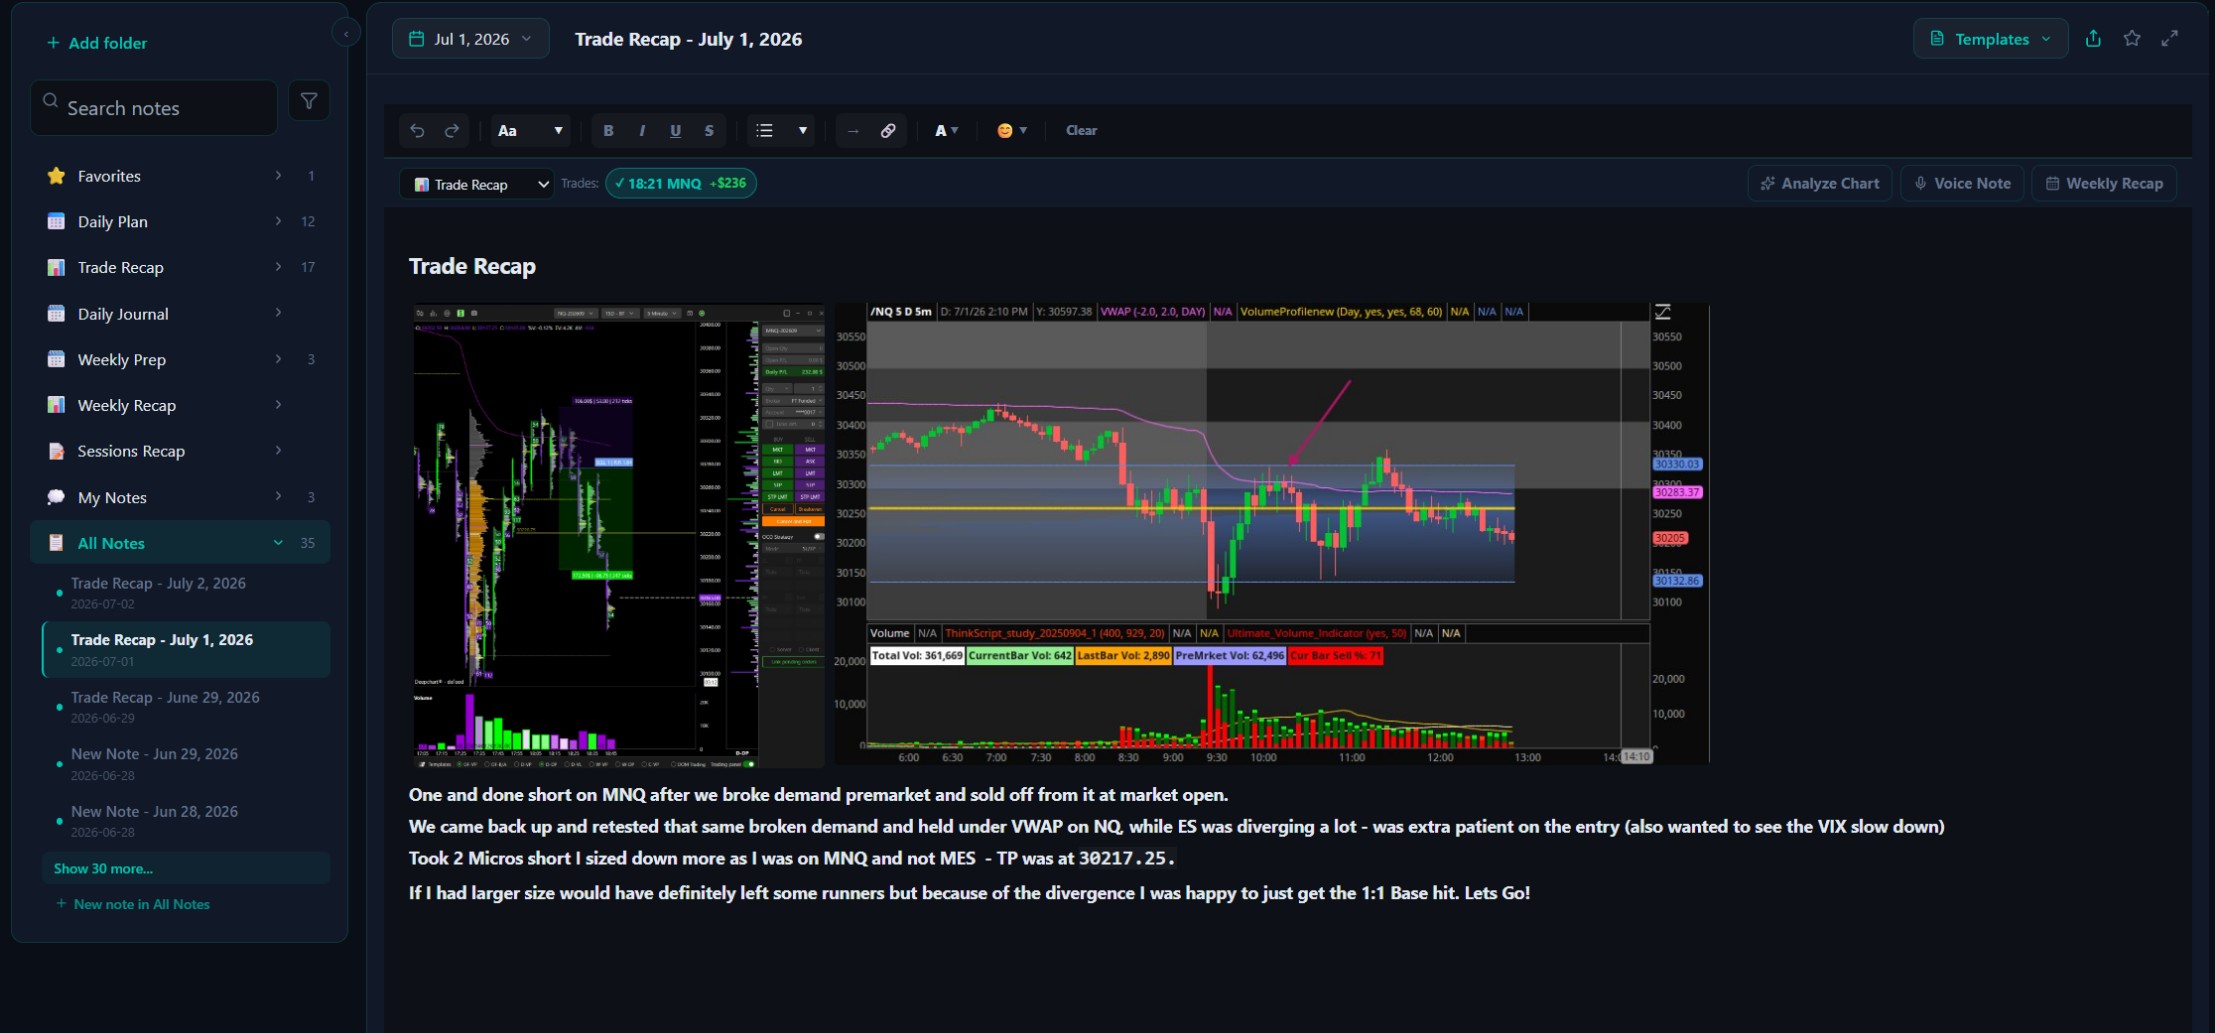This screenshot has width=2215, height=1033.
Task: Open note Trade Recap - July 2, 2026
Action: 186,593
